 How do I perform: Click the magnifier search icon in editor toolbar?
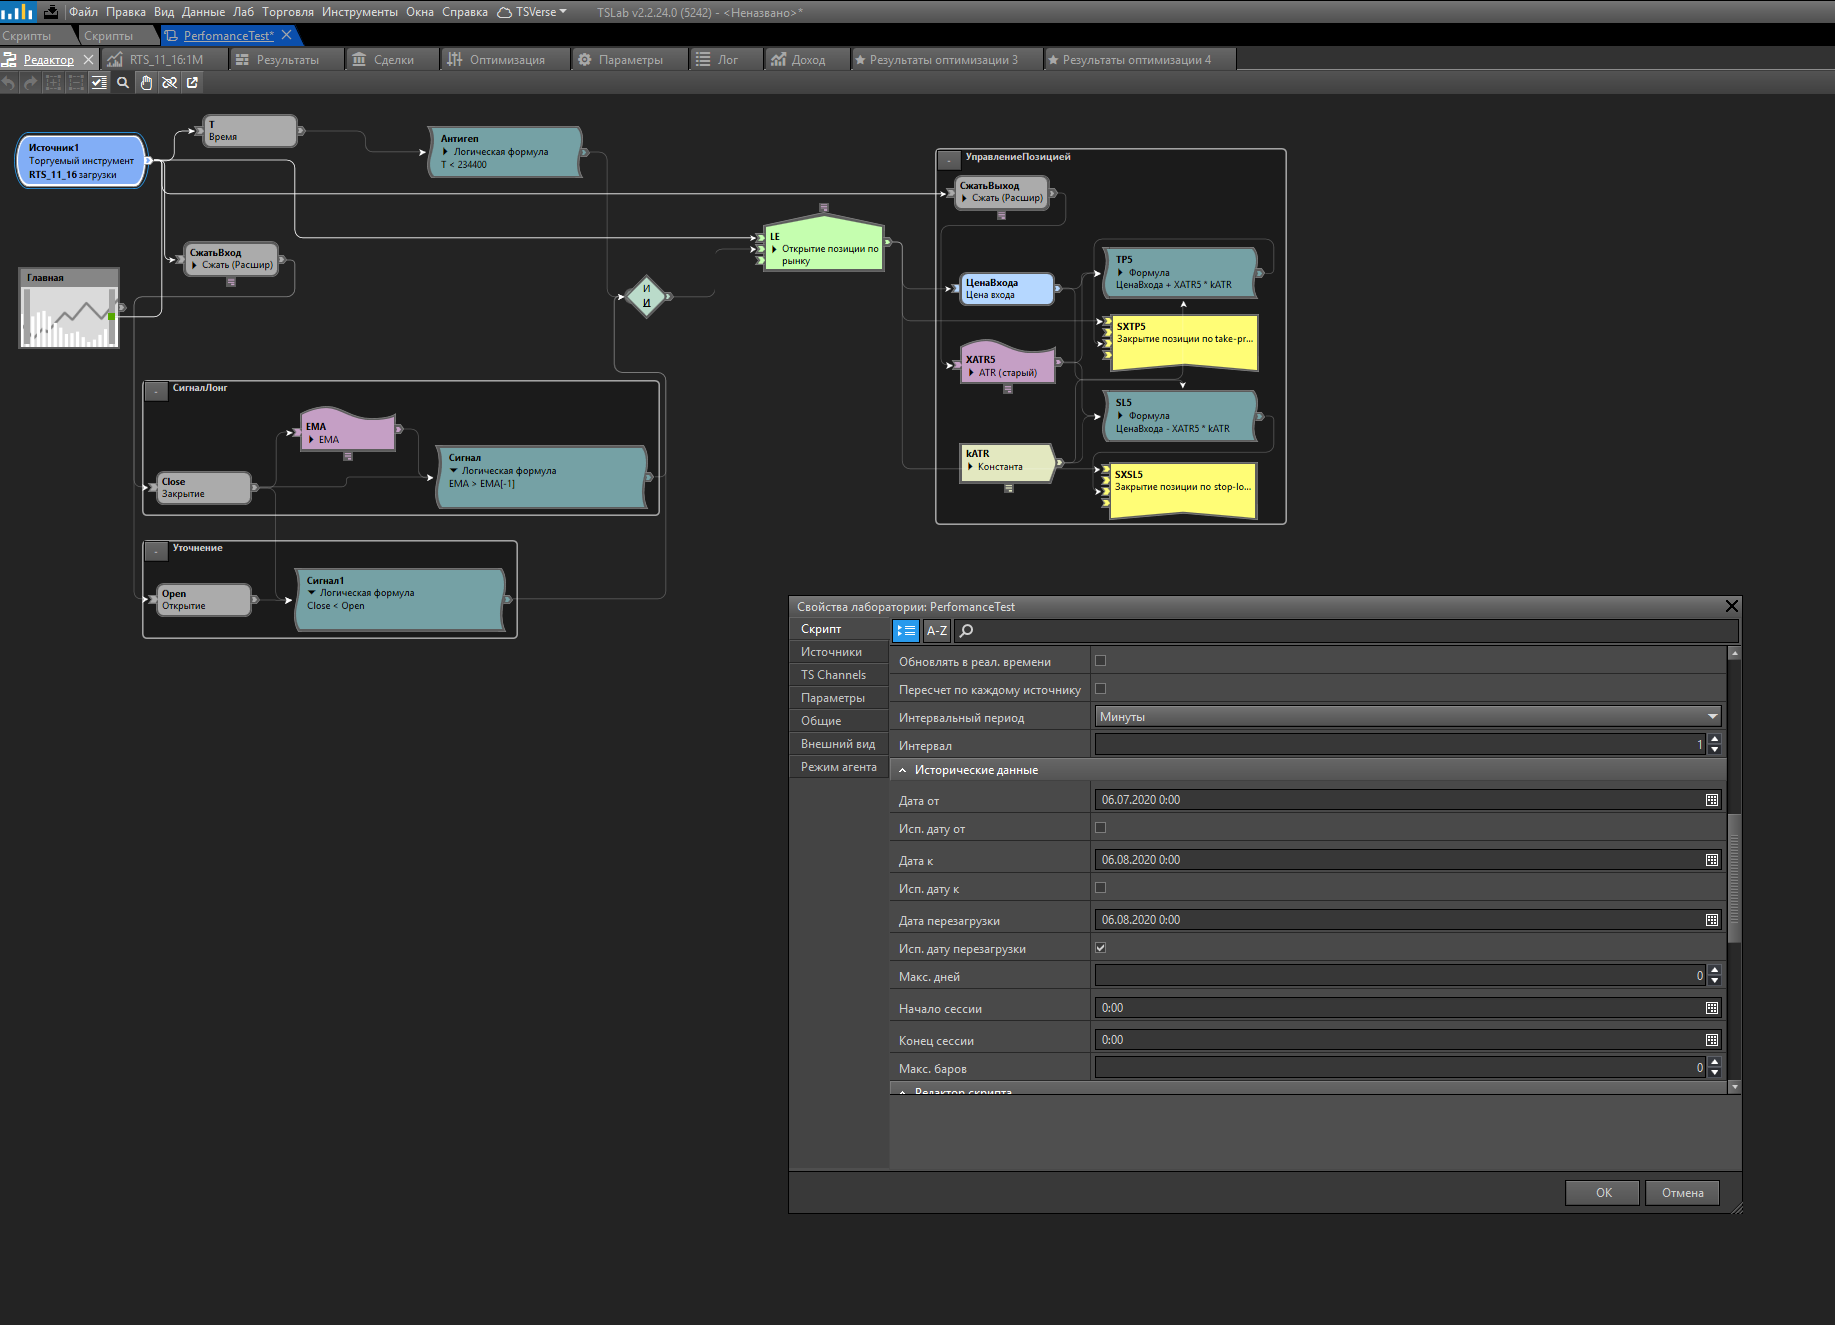pyautogui.click(x=123, y=83)
